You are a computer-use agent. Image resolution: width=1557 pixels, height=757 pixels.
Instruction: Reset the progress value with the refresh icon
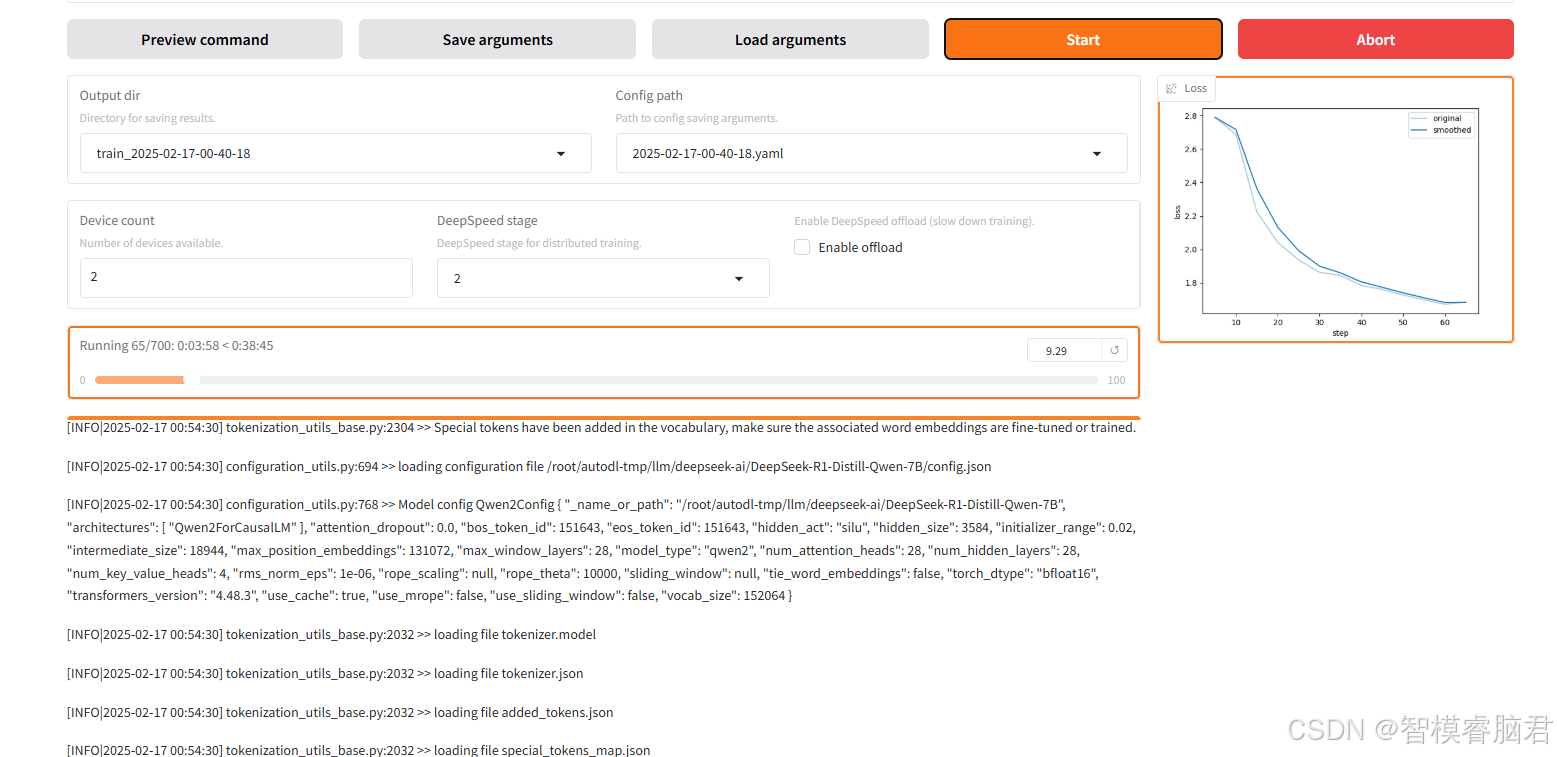(x=1115, y=351)
